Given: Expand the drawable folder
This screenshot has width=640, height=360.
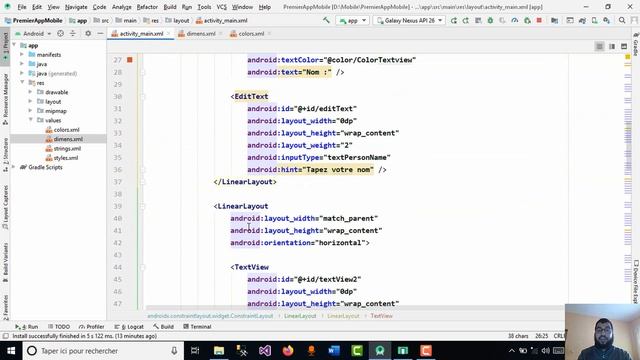Looking at the screenshot, I should [30, 92].
